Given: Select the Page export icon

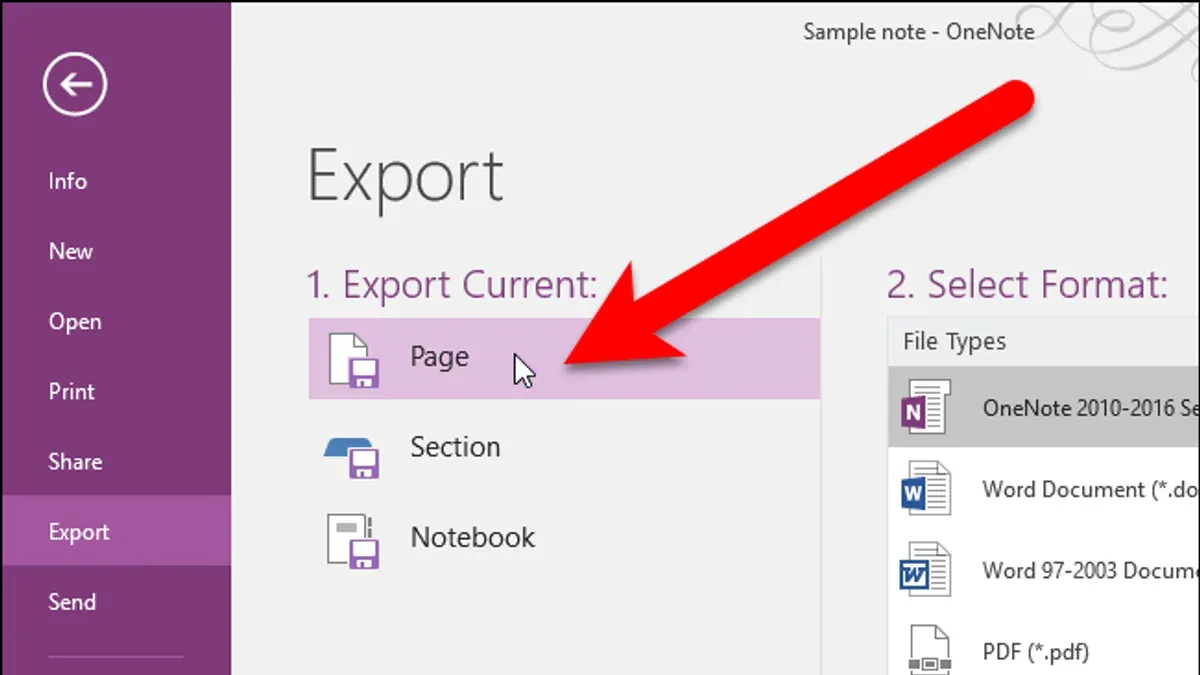Looking at the screenshot, I should 353,359.
